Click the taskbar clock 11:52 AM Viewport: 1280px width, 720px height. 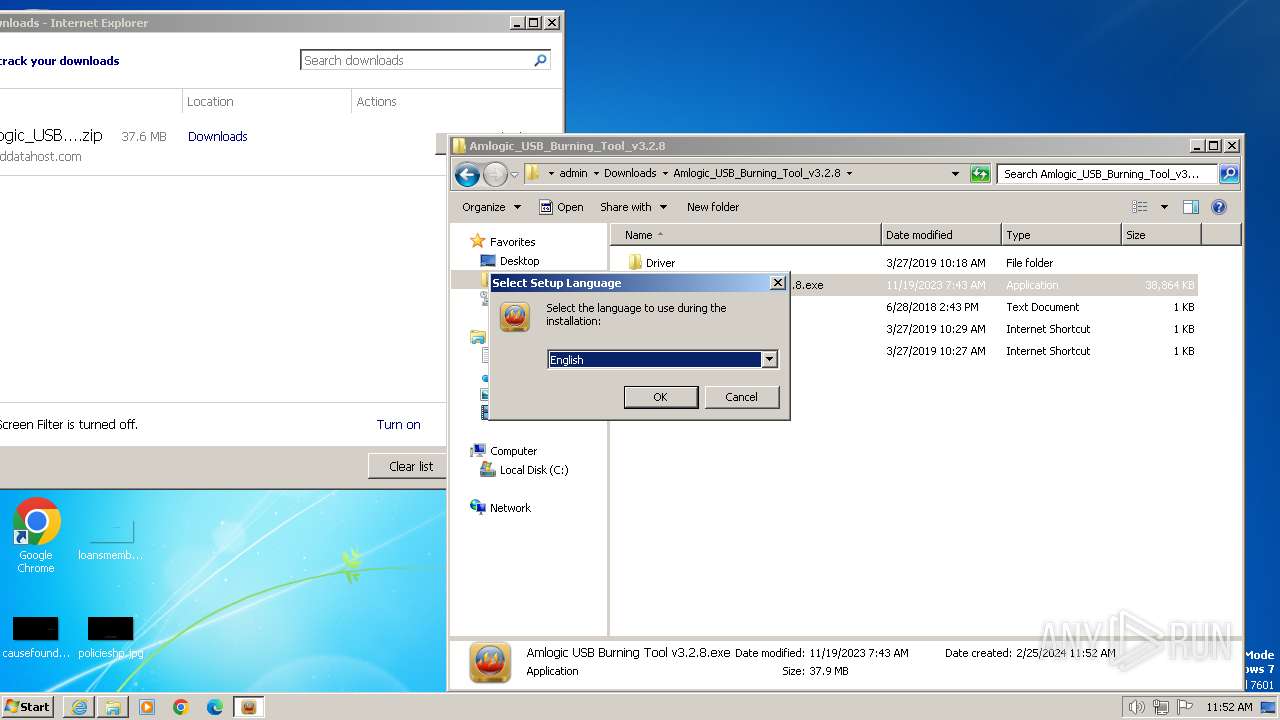click(1229, 707)
